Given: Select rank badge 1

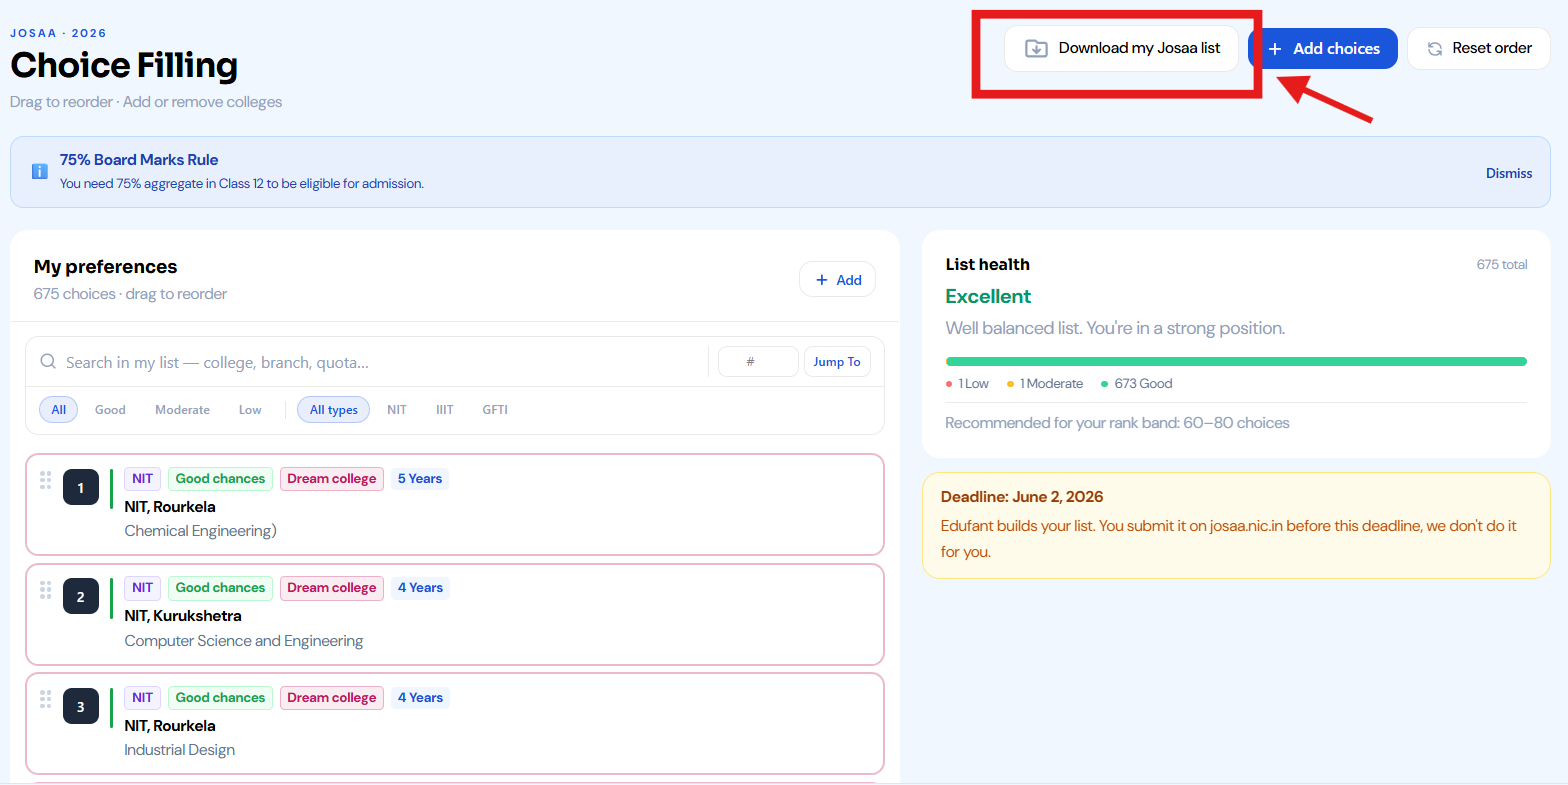Looking at the screenshot, I should coord(81,488).
